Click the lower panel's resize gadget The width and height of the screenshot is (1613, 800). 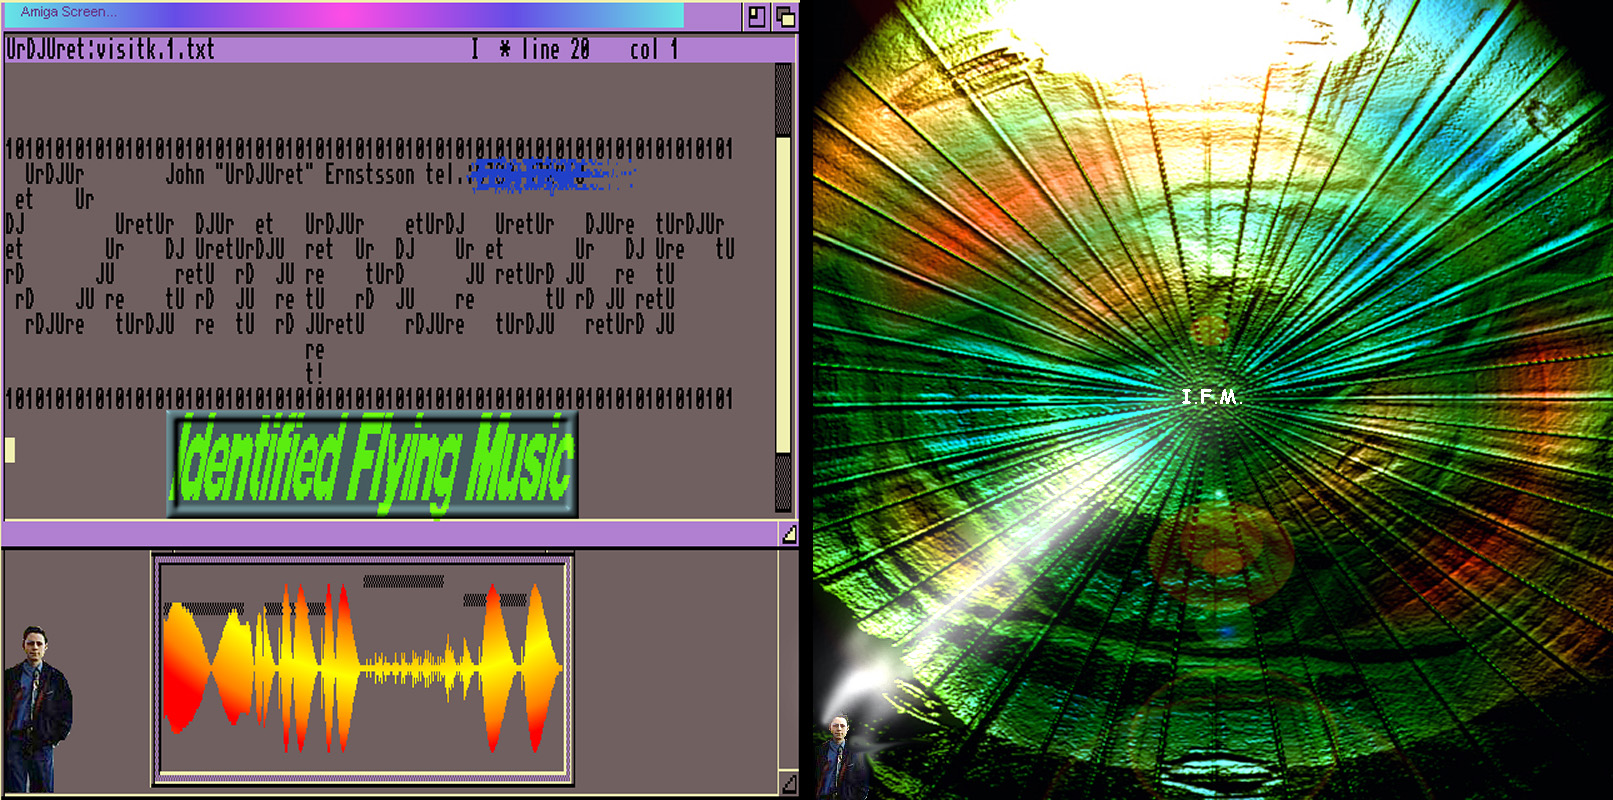pyautogui.click(x=789, y=785)
